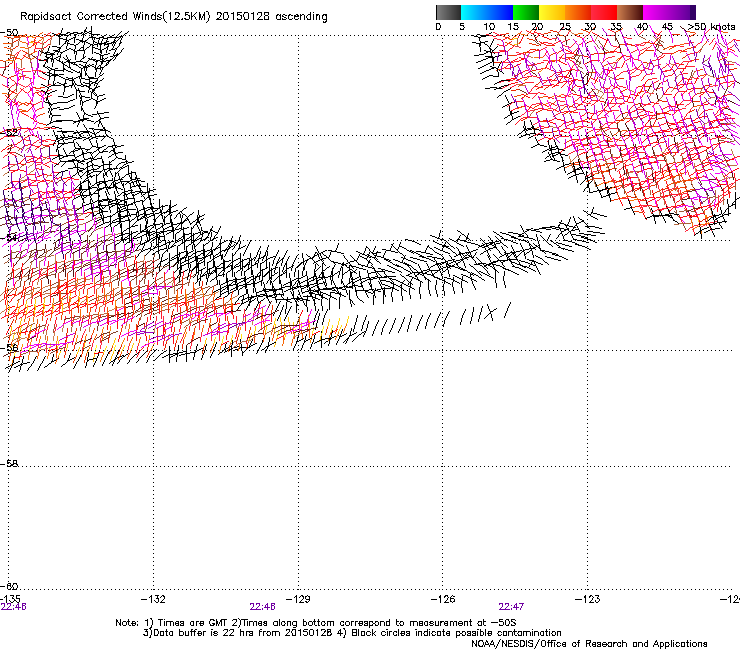
Task: Click the '-126' longitude axis label
Action: click(443, 599)
